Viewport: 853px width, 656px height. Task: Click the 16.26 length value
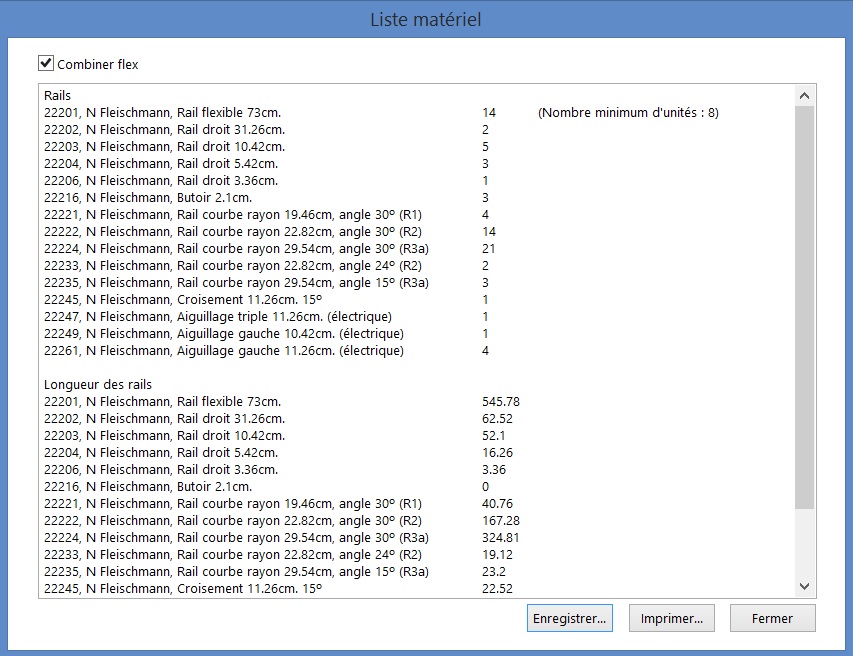pyautogui.click(x=497, y=453)
